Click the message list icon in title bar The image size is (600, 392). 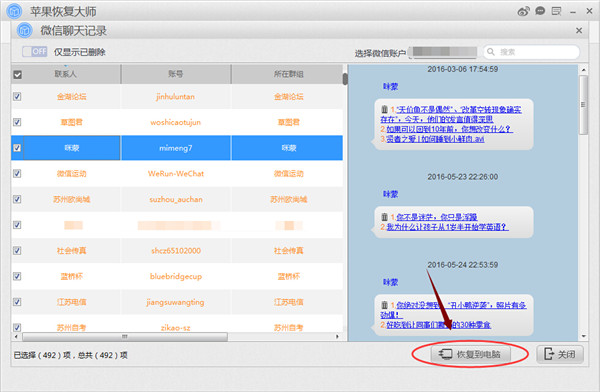[x=556, y=11]
